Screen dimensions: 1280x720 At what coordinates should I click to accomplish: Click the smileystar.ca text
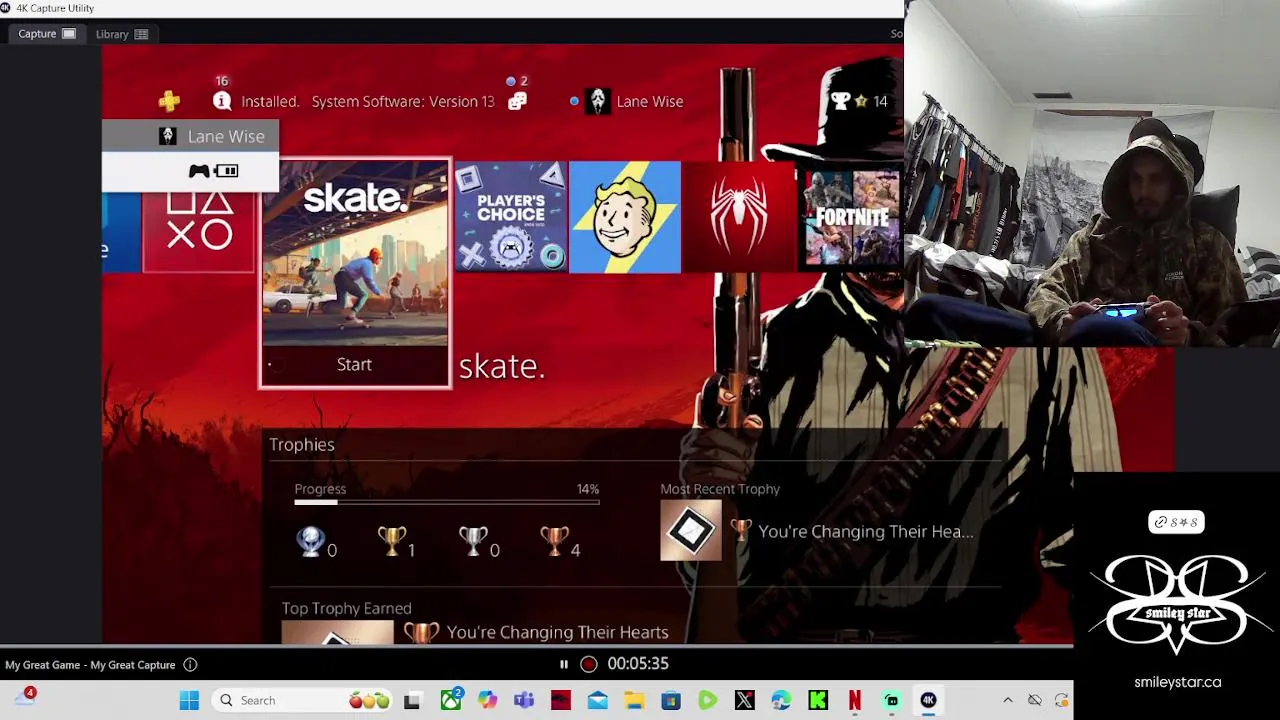(1178, 682)
